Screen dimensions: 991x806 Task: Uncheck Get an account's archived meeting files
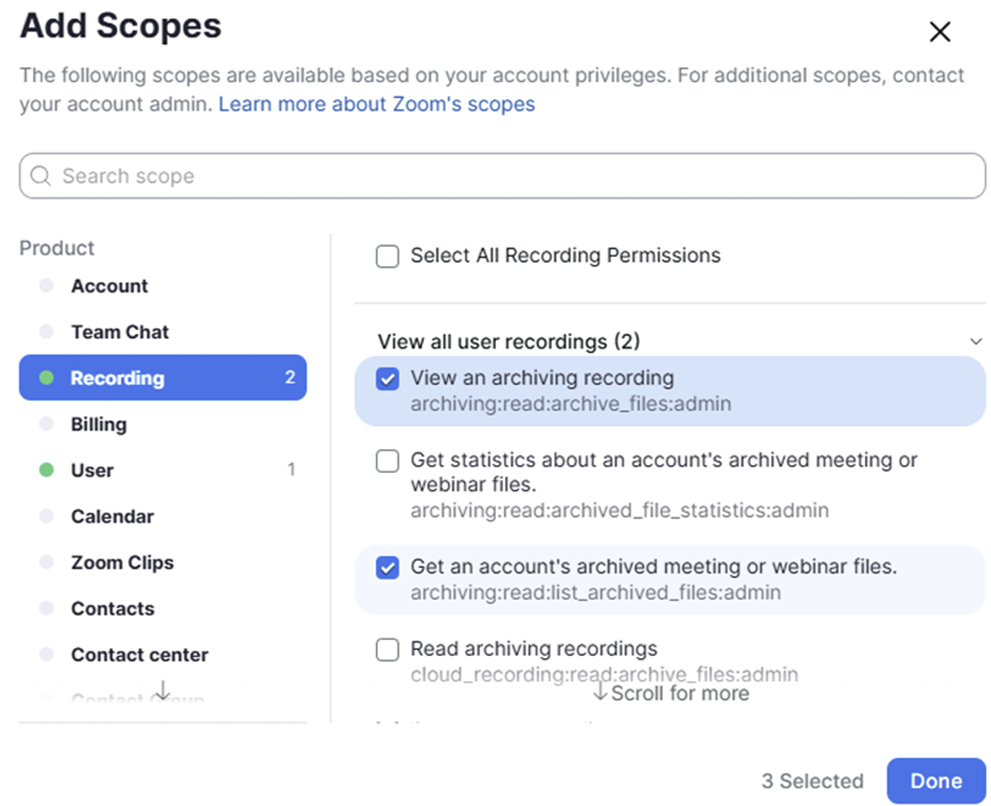[x=387, y=568]
